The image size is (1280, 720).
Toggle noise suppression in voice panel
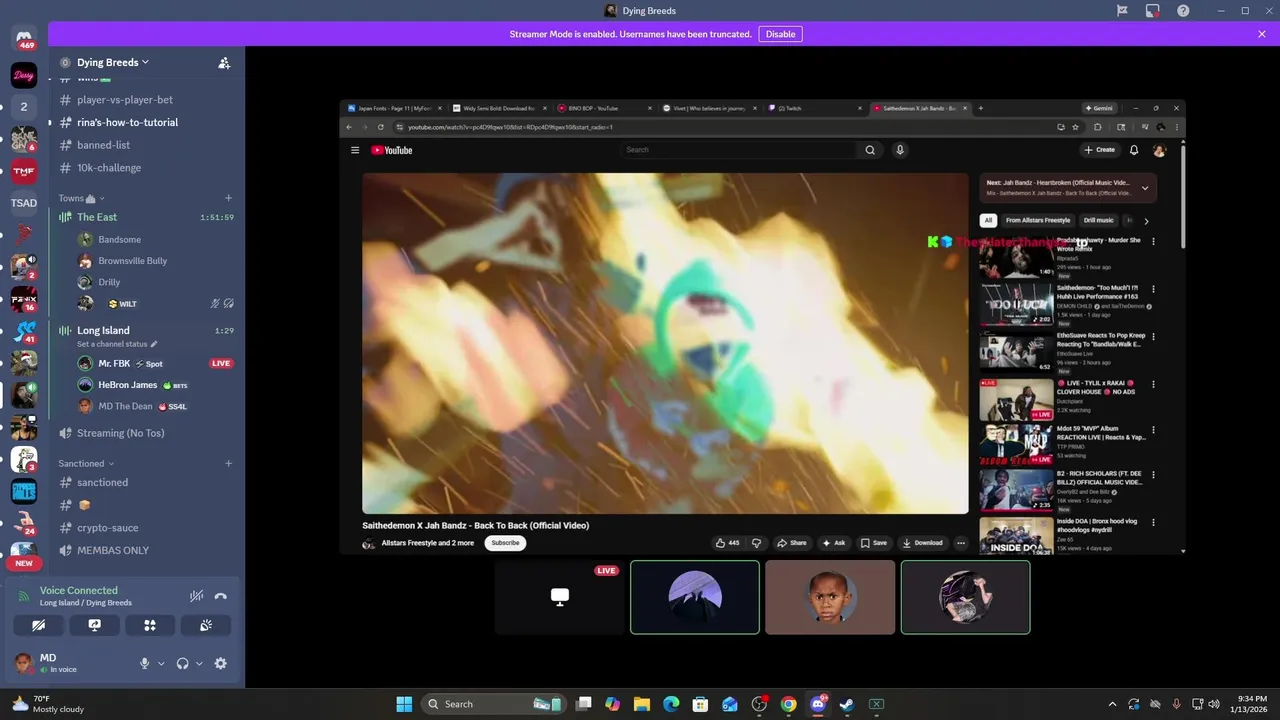tap(196, 596)
